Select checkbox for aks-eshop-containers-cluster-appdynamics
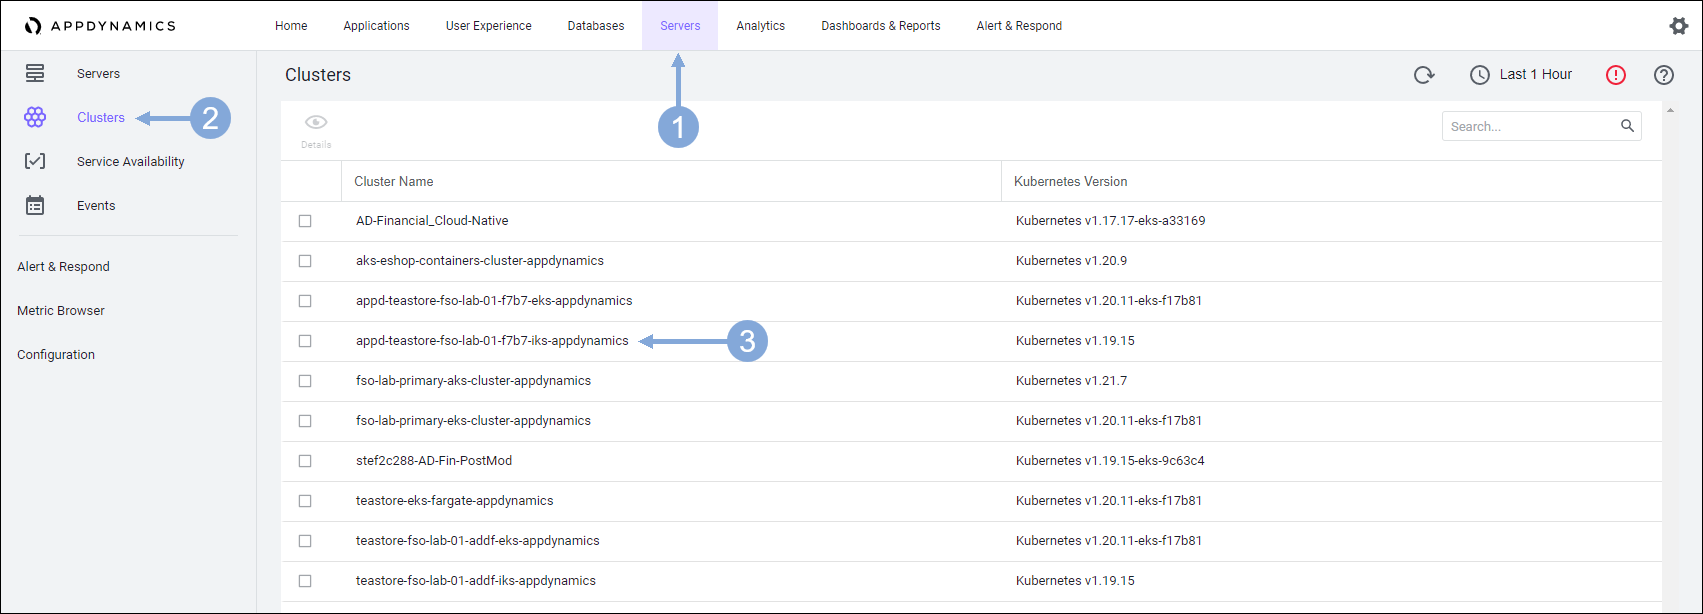 pos(305,261)
